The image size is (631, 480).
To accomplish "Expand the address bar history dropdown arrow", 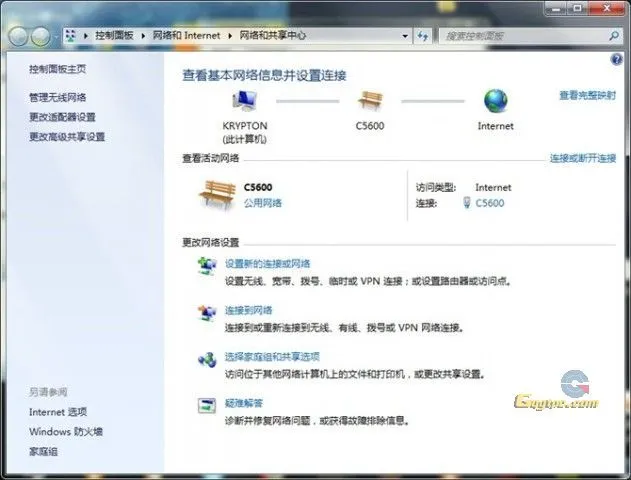I will click(405, 36).
